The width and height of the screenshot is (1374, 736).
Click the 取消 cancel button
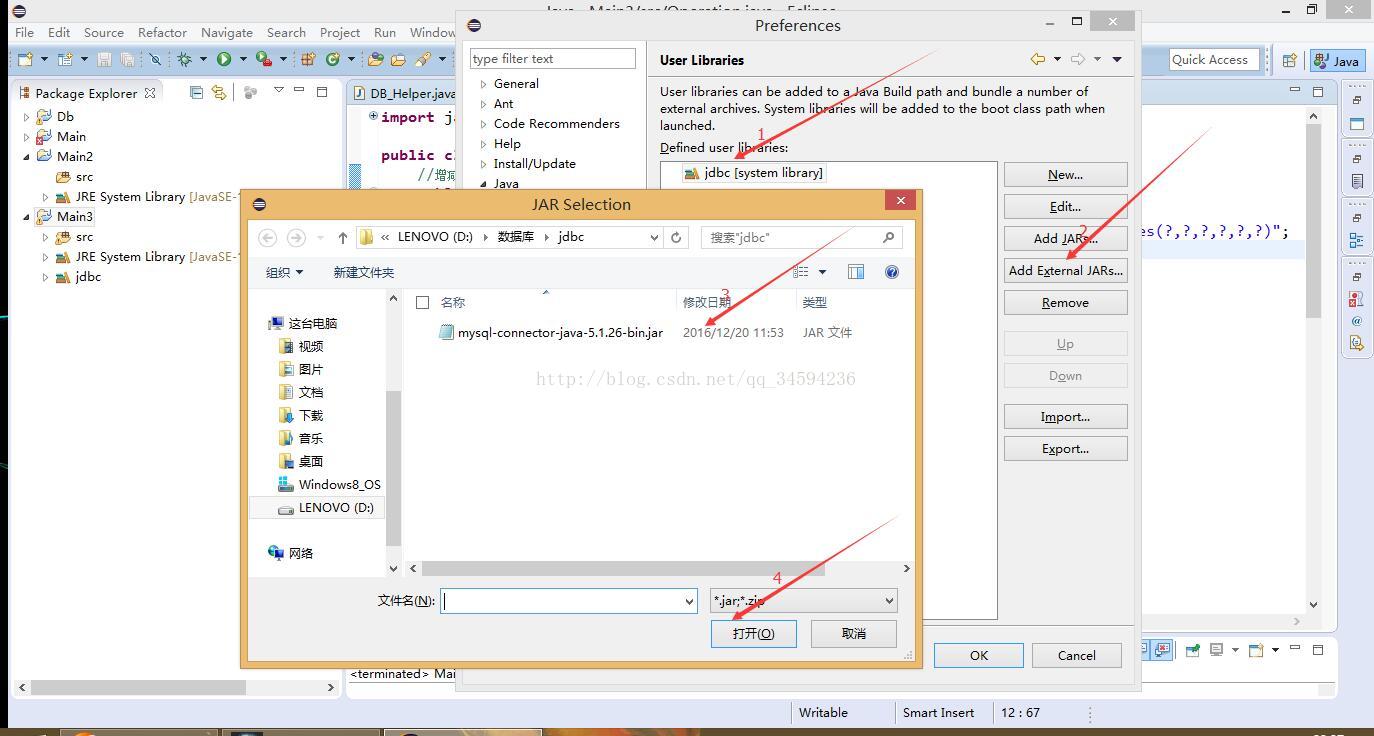[x=853, y=633]
